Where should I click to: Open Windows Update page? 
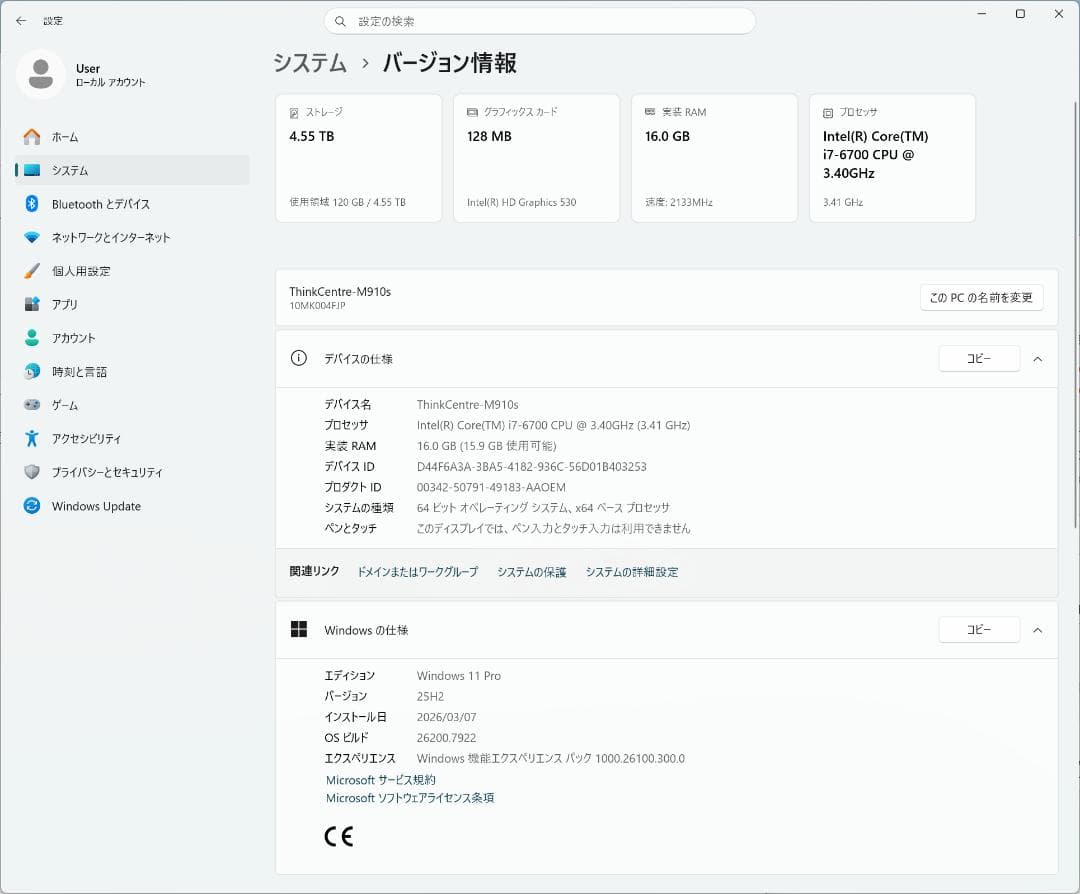coord(132,506)
